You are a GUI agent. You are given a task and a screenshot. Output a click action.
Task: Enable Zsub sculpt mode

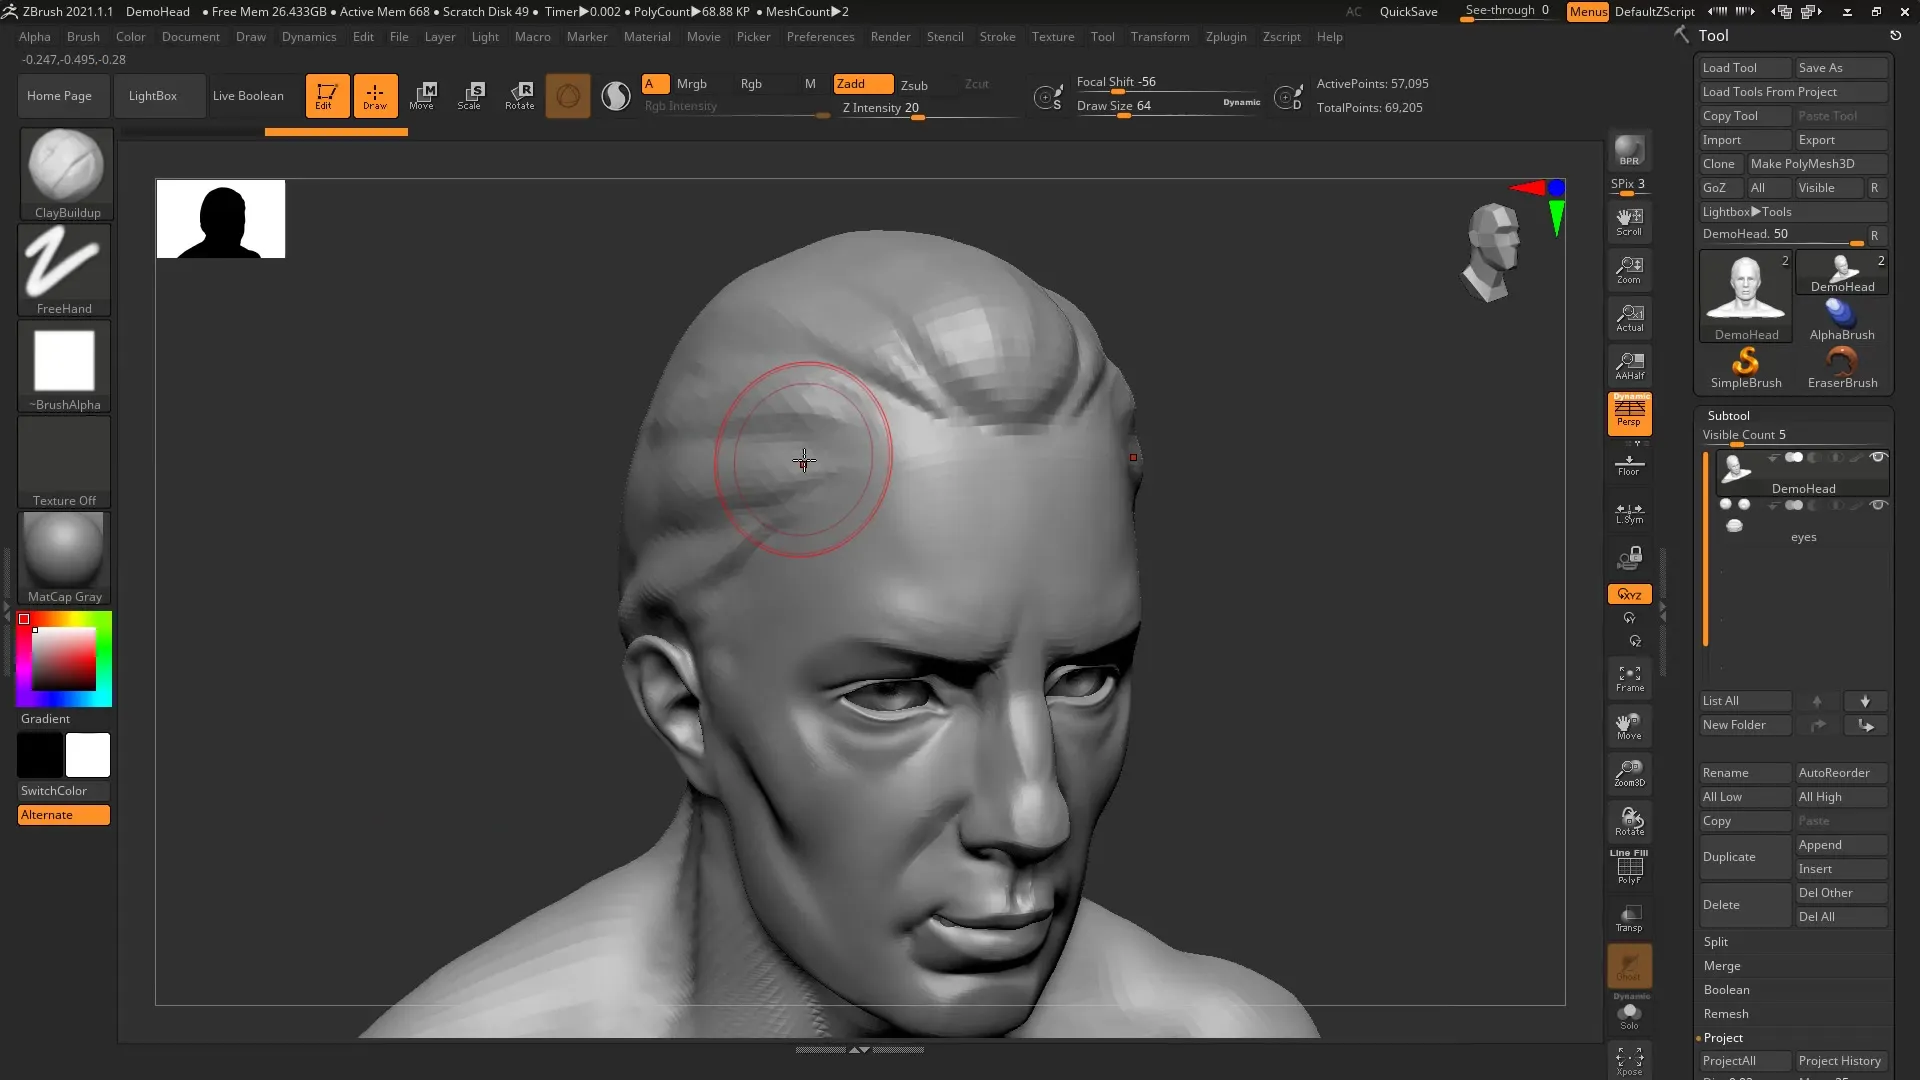914,84
